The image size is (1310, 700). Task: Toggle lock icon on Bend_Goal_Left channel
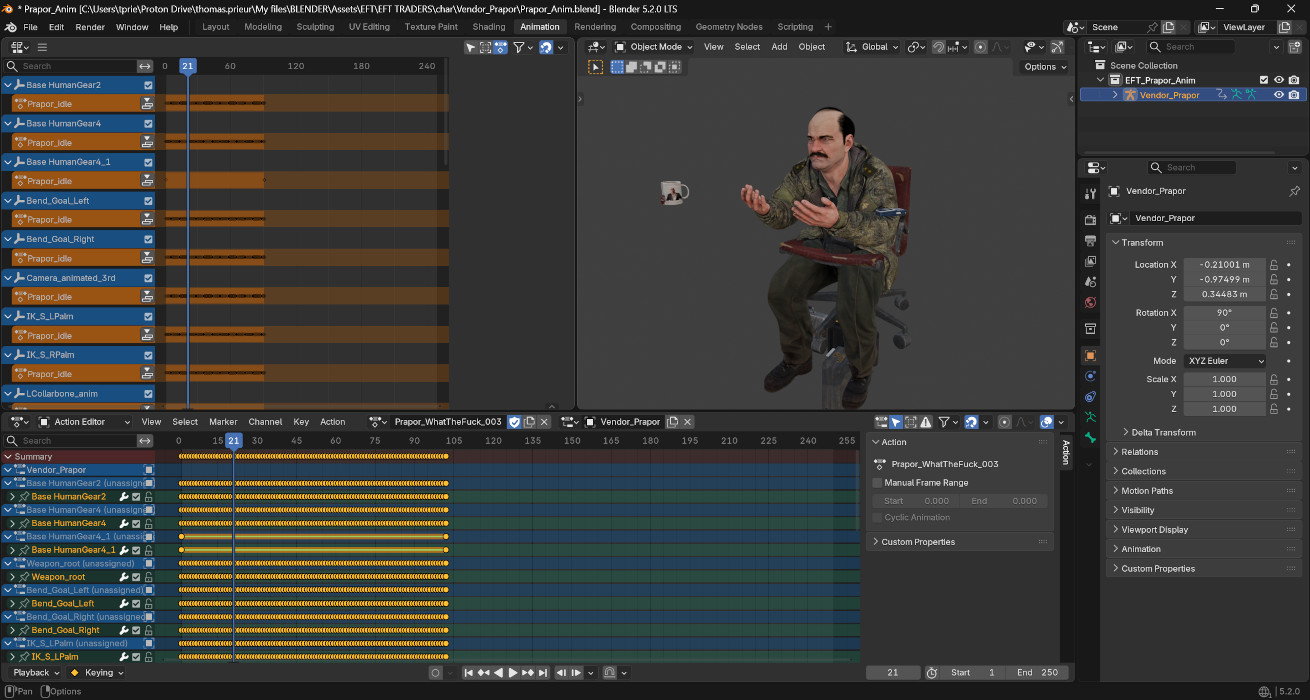148,604
